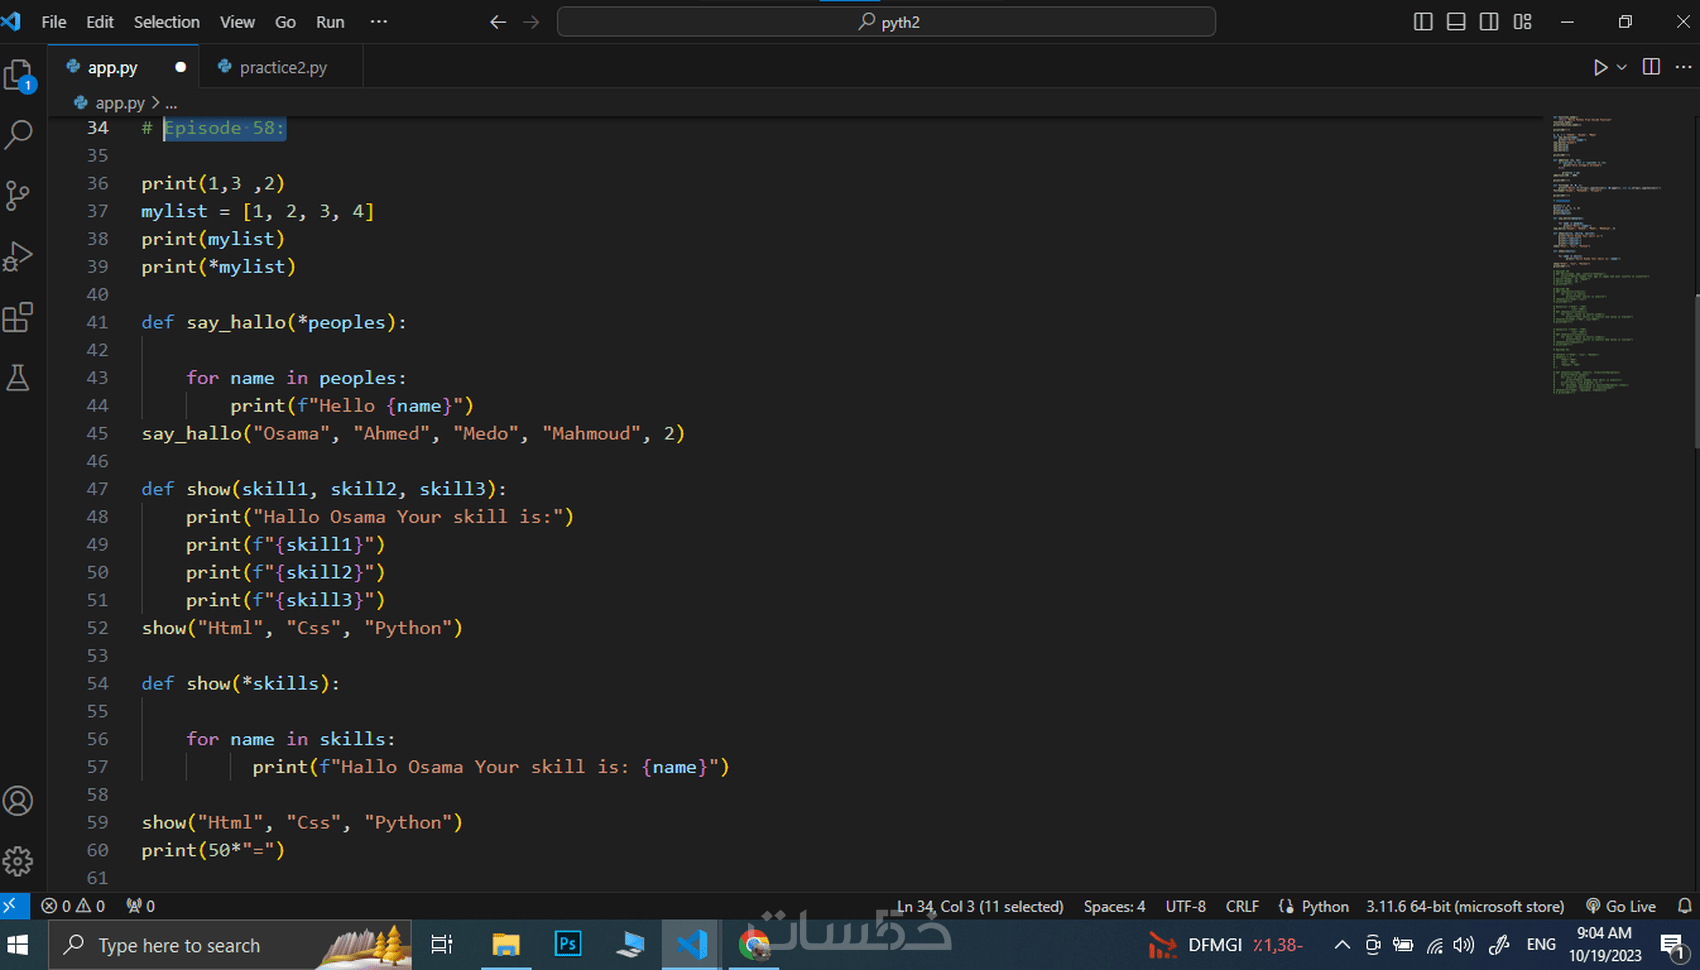Image resolution: width=1700 pixels, height=970 pixels.
Task: Switch to the practice2.py tab
Action: pos(281,67)
